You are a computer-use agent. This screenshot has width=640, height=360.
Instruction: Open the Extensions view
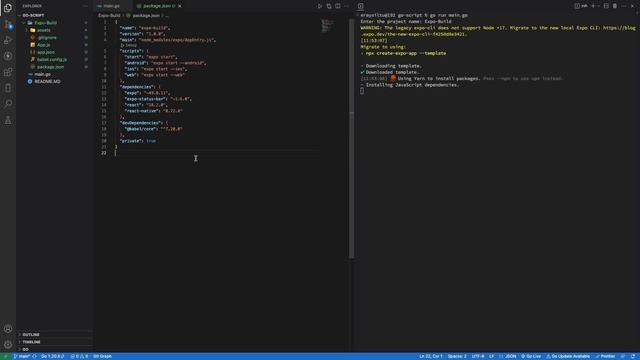tap(8, 72)
